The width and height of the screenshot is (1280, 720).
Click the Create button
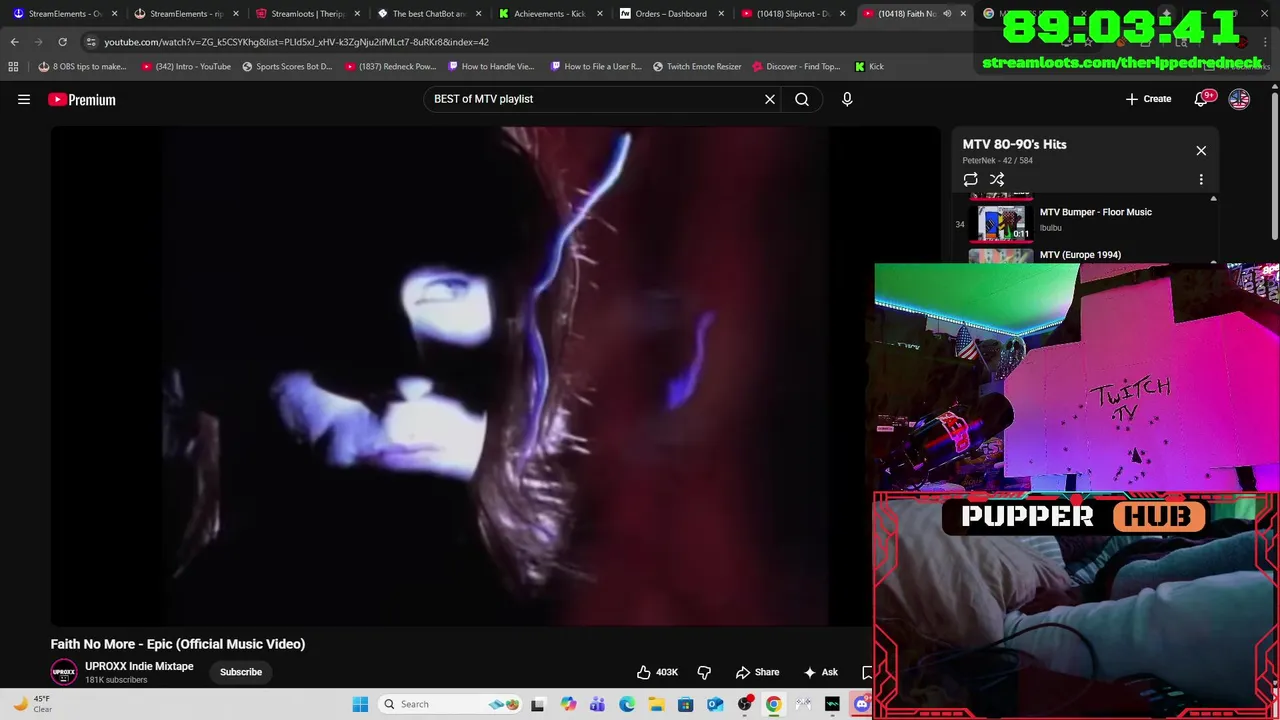(x=1148, y=99)
